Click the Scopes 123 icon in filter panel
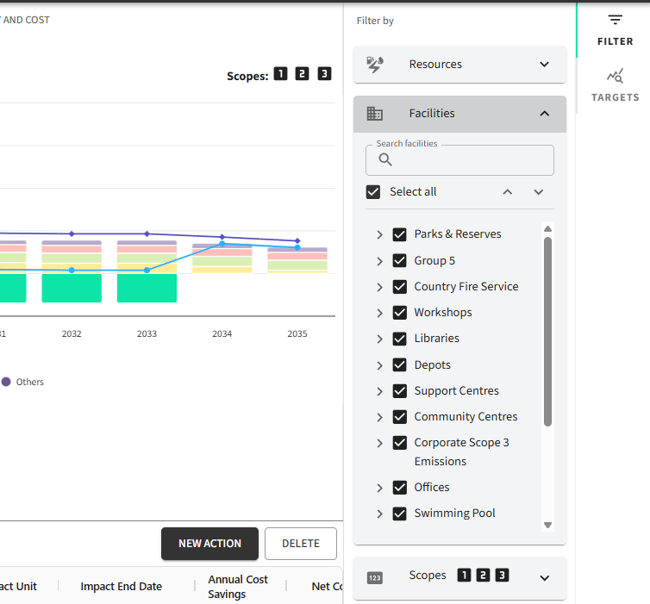Screen dimensions: 650x604 (375, 577)
